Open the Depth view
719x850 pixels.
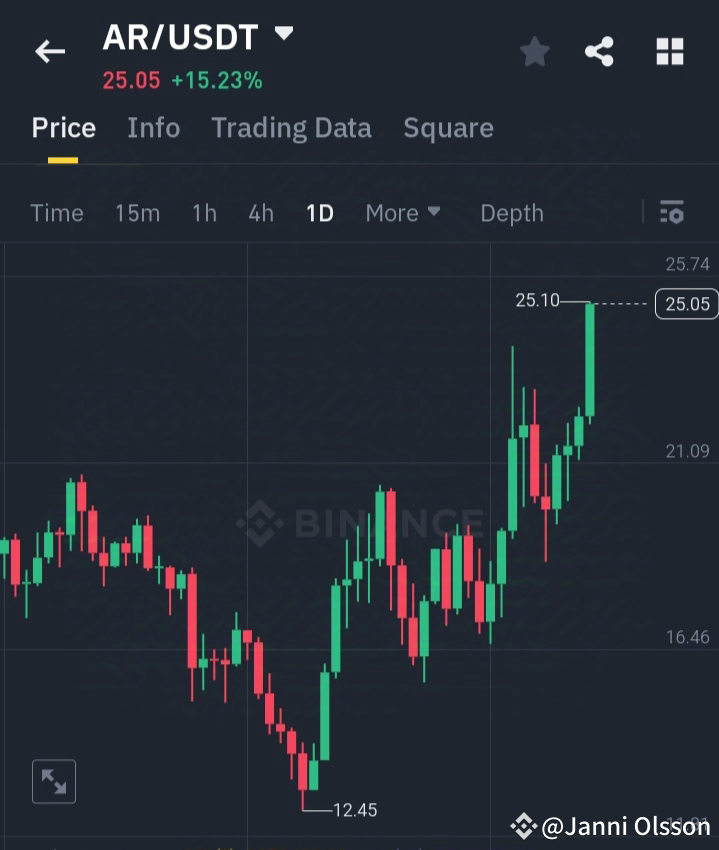click(511, 213)
